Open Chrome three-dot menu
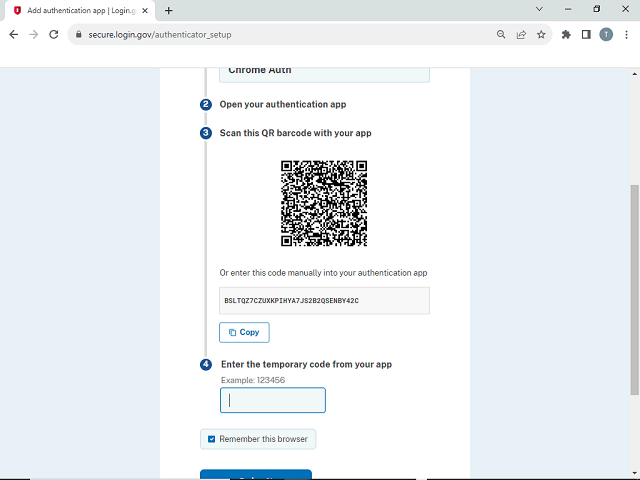 tap(626, 35)
